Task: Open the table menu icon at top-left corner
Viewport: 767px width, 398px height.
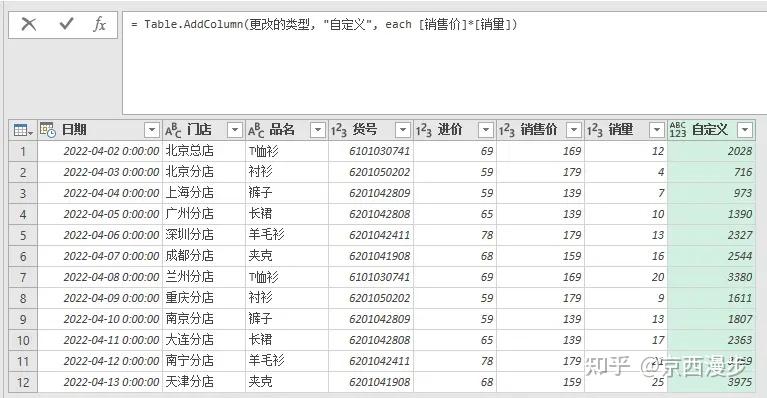Action: tap(23, 130)
